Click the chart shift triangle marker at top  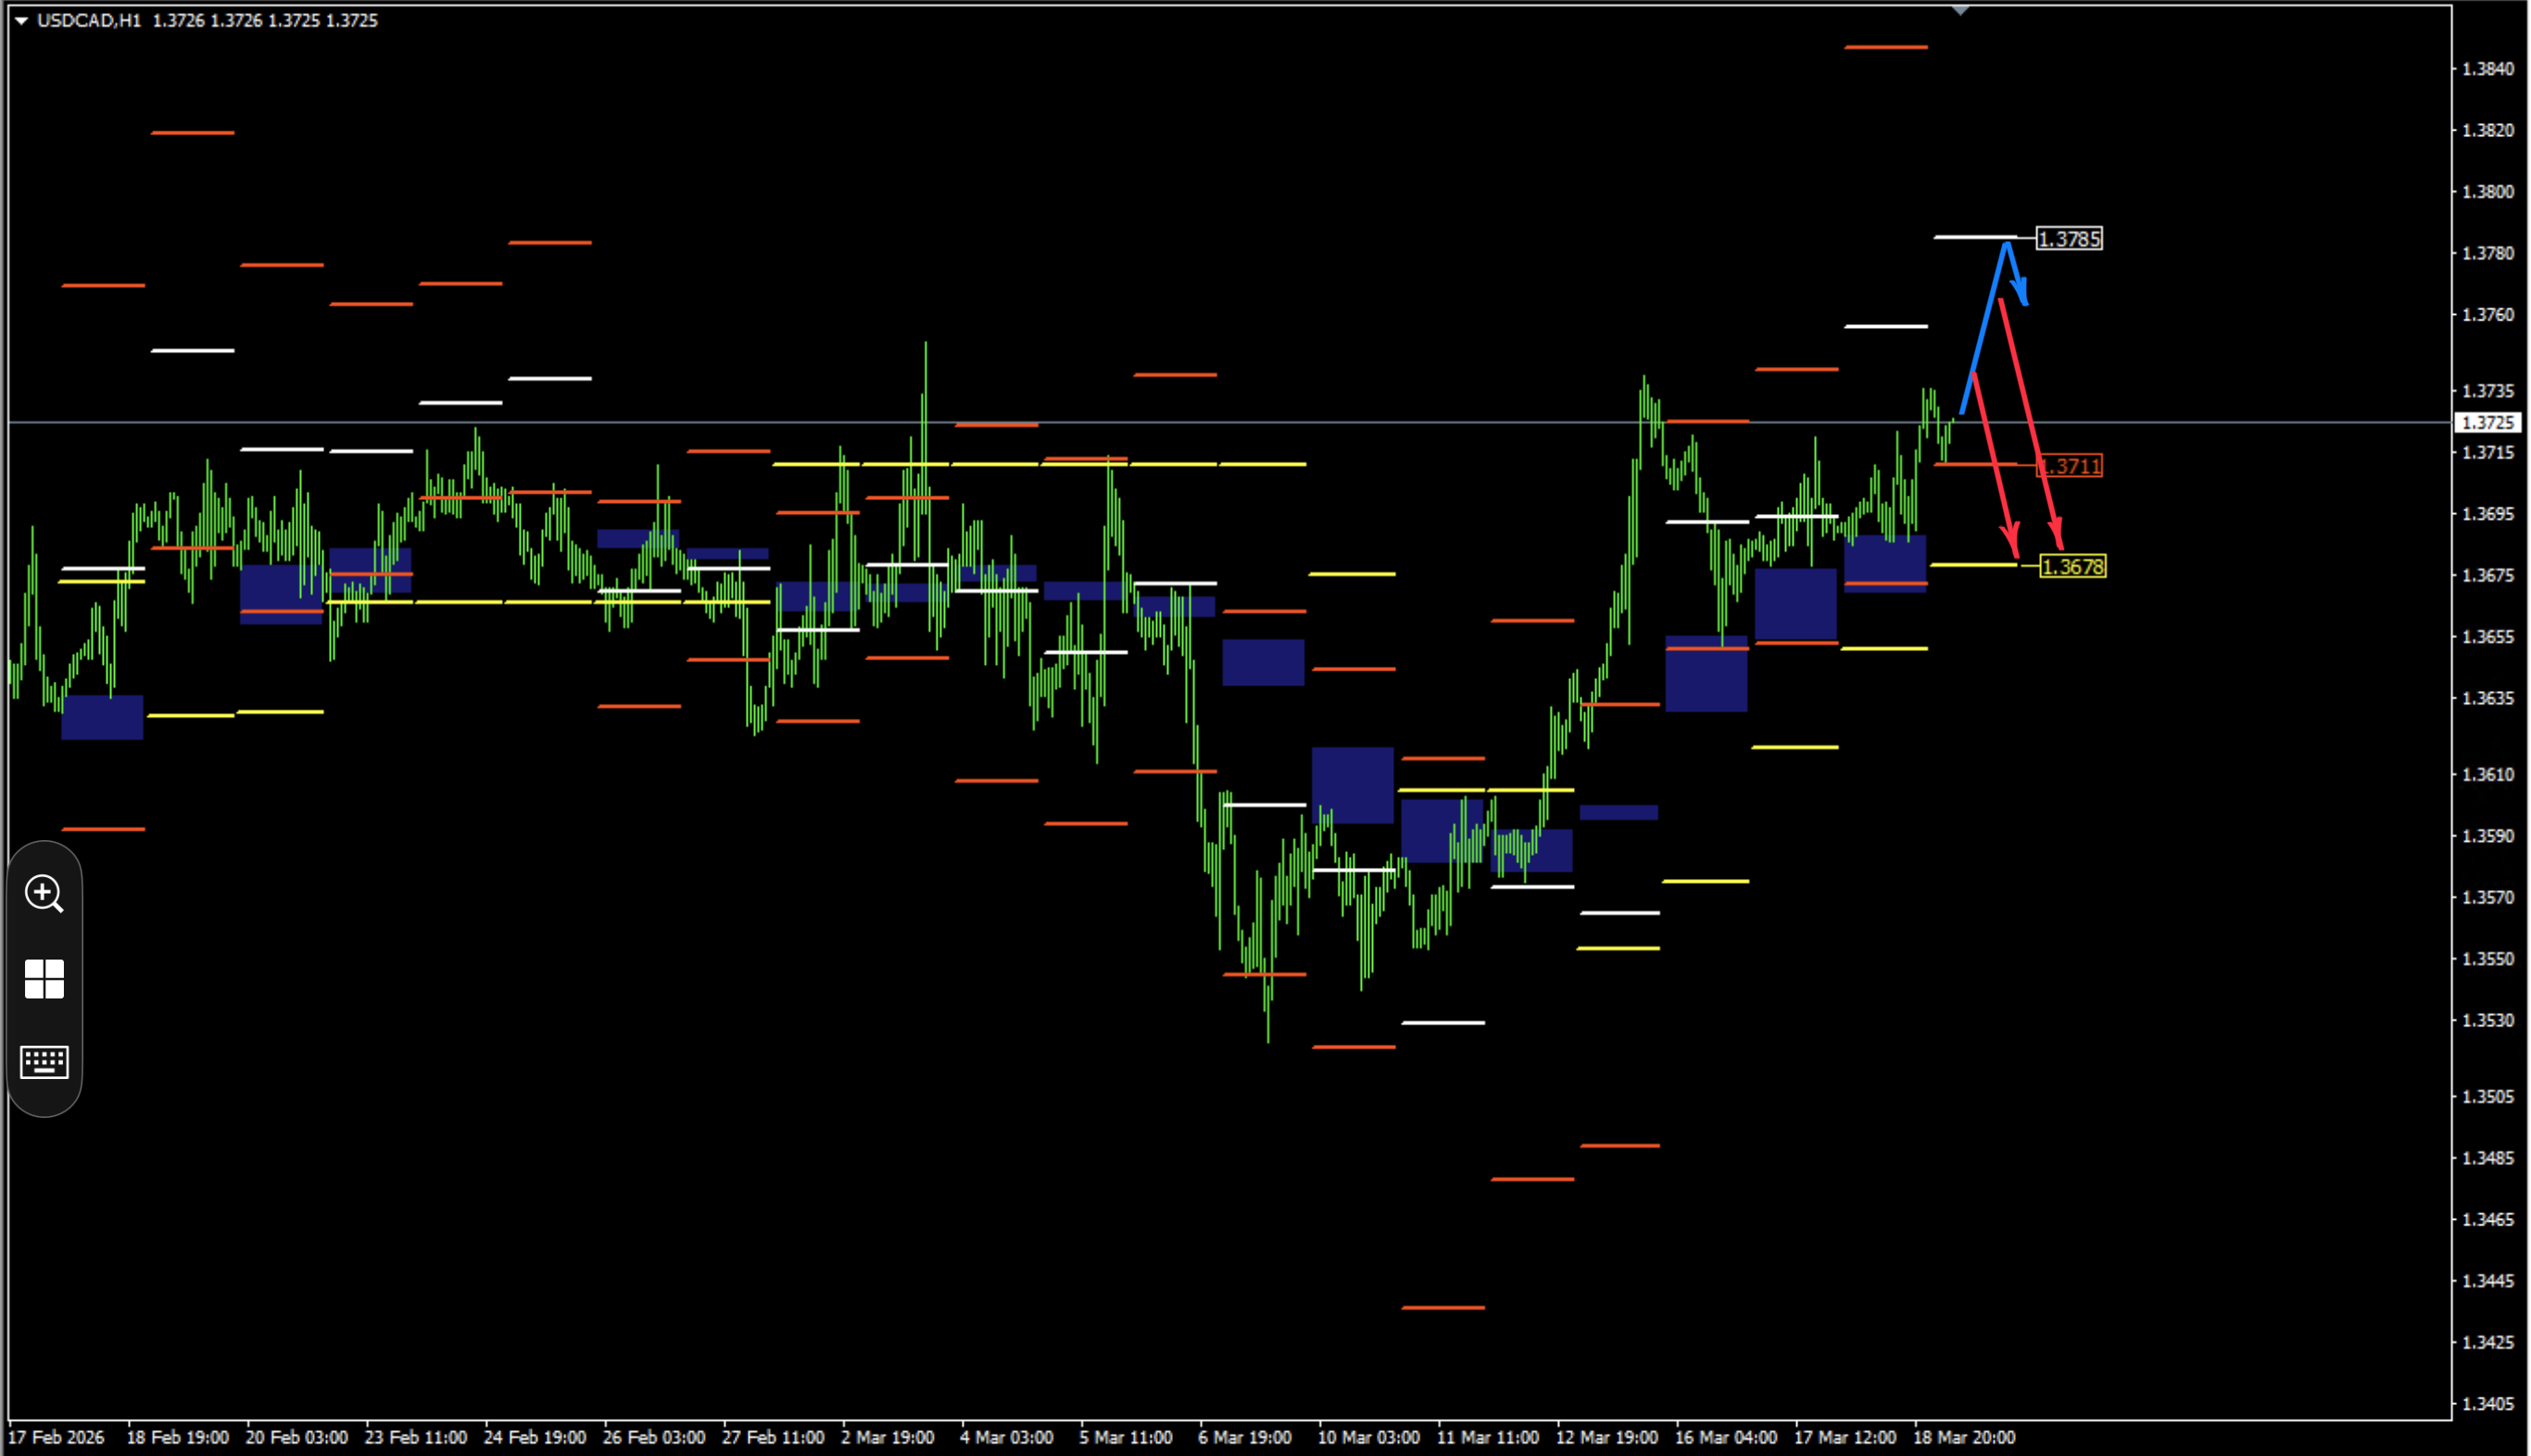click(1960, 11)
